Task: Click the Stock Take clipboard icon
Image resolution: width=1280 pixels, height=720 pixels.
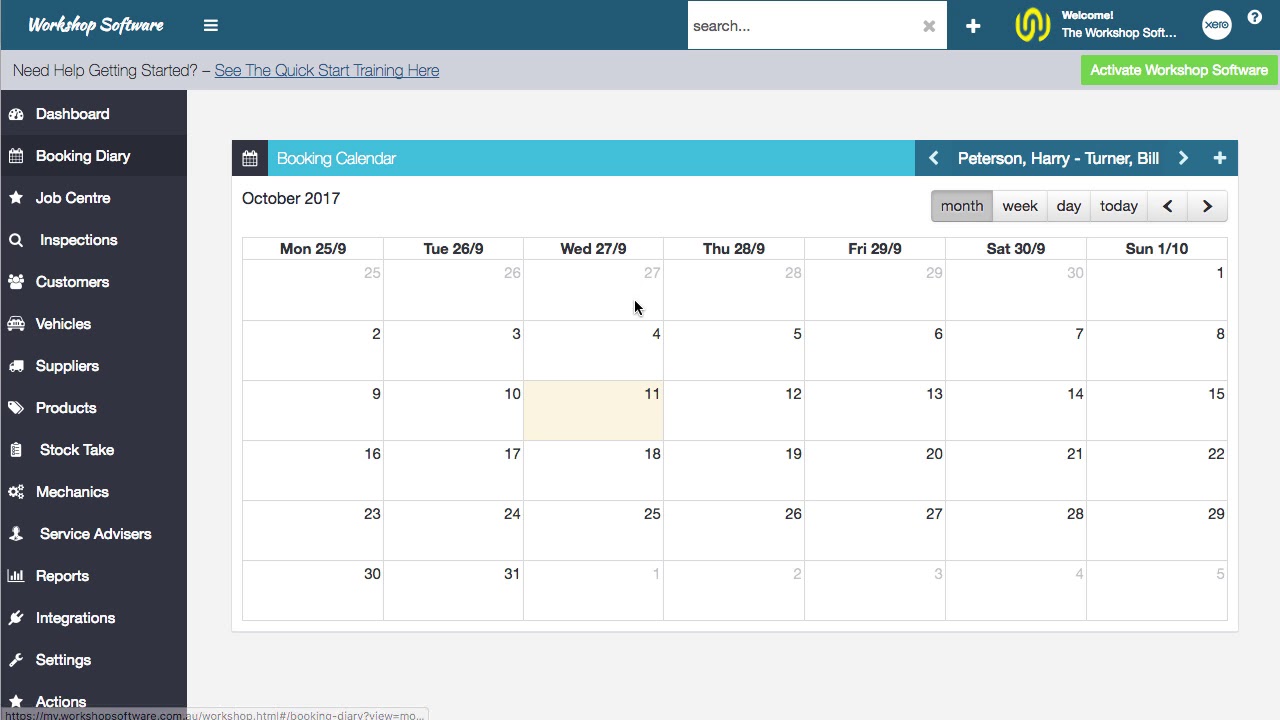Action: pos(16,450)
